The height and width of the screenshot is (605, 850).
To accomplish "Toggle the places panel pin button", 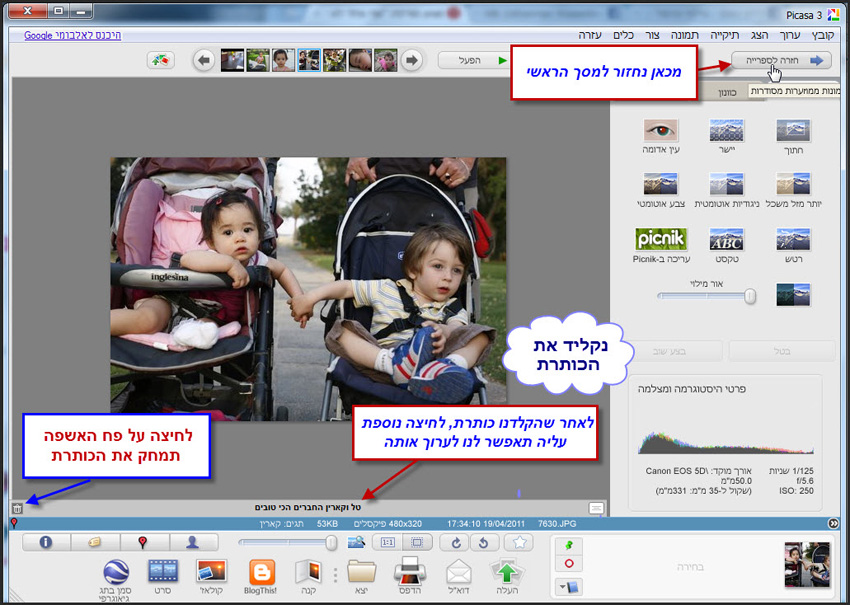I will click(x=144, y=542).
